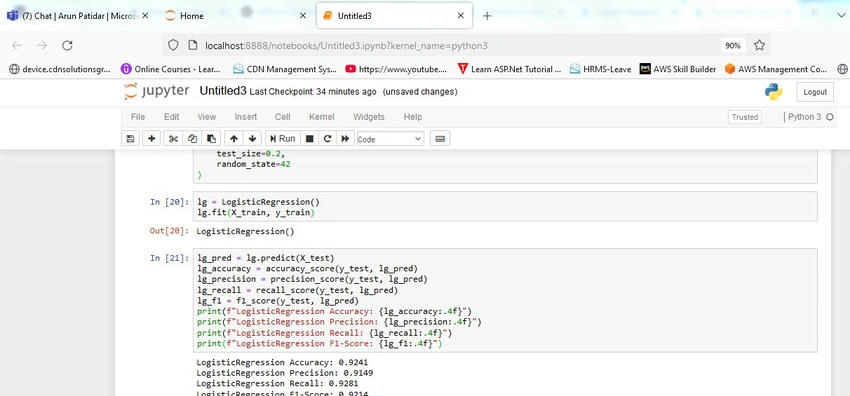The width and height of the screenshot is (850, 396).
Task: Click the test_size=0.2 code line
Action: coord(250,154)
